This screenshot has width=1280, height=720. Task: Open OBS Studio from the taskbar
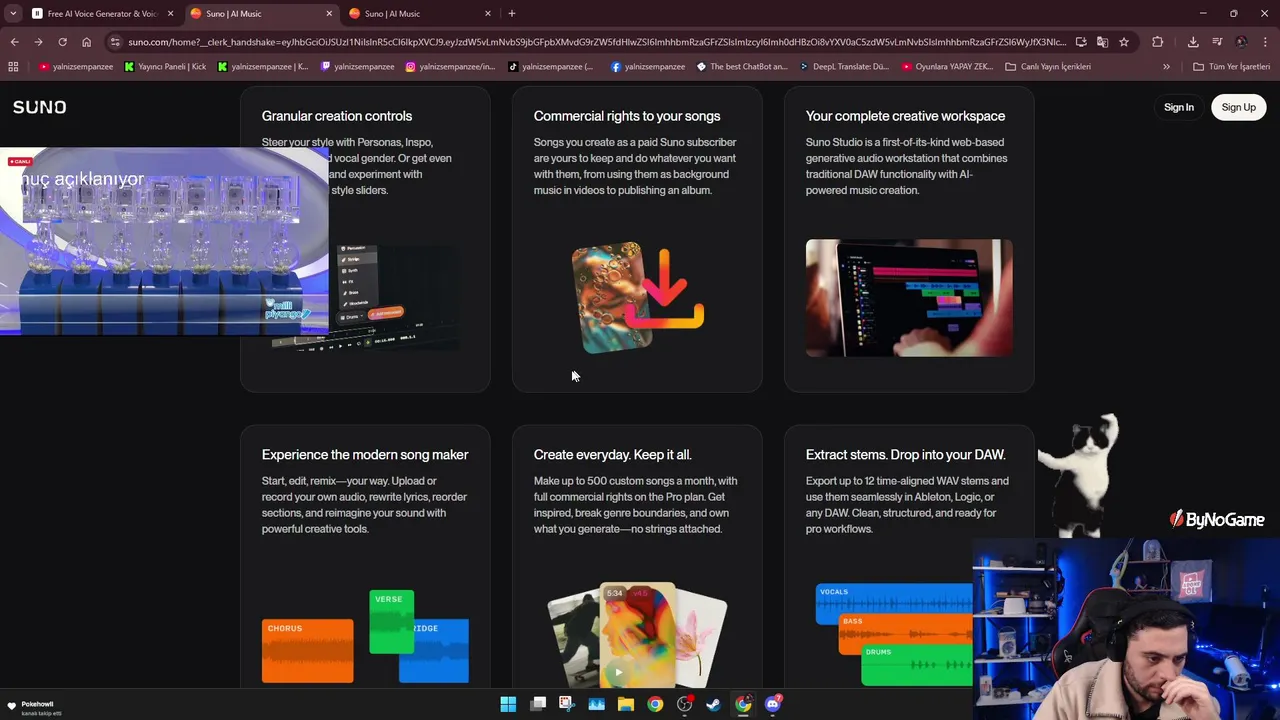[x=684, y=704]
